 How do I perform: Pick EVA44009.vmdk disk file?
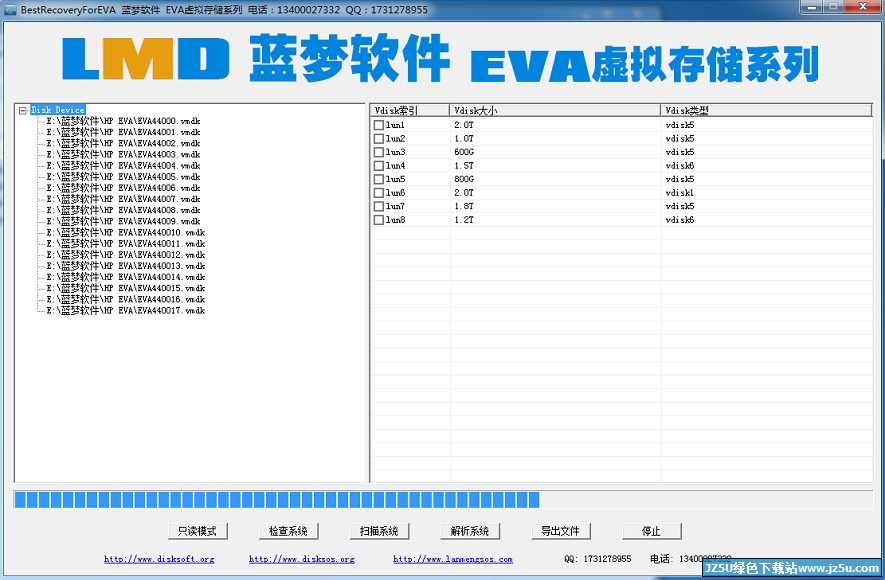pyautogui.click(x=123, y=222)
